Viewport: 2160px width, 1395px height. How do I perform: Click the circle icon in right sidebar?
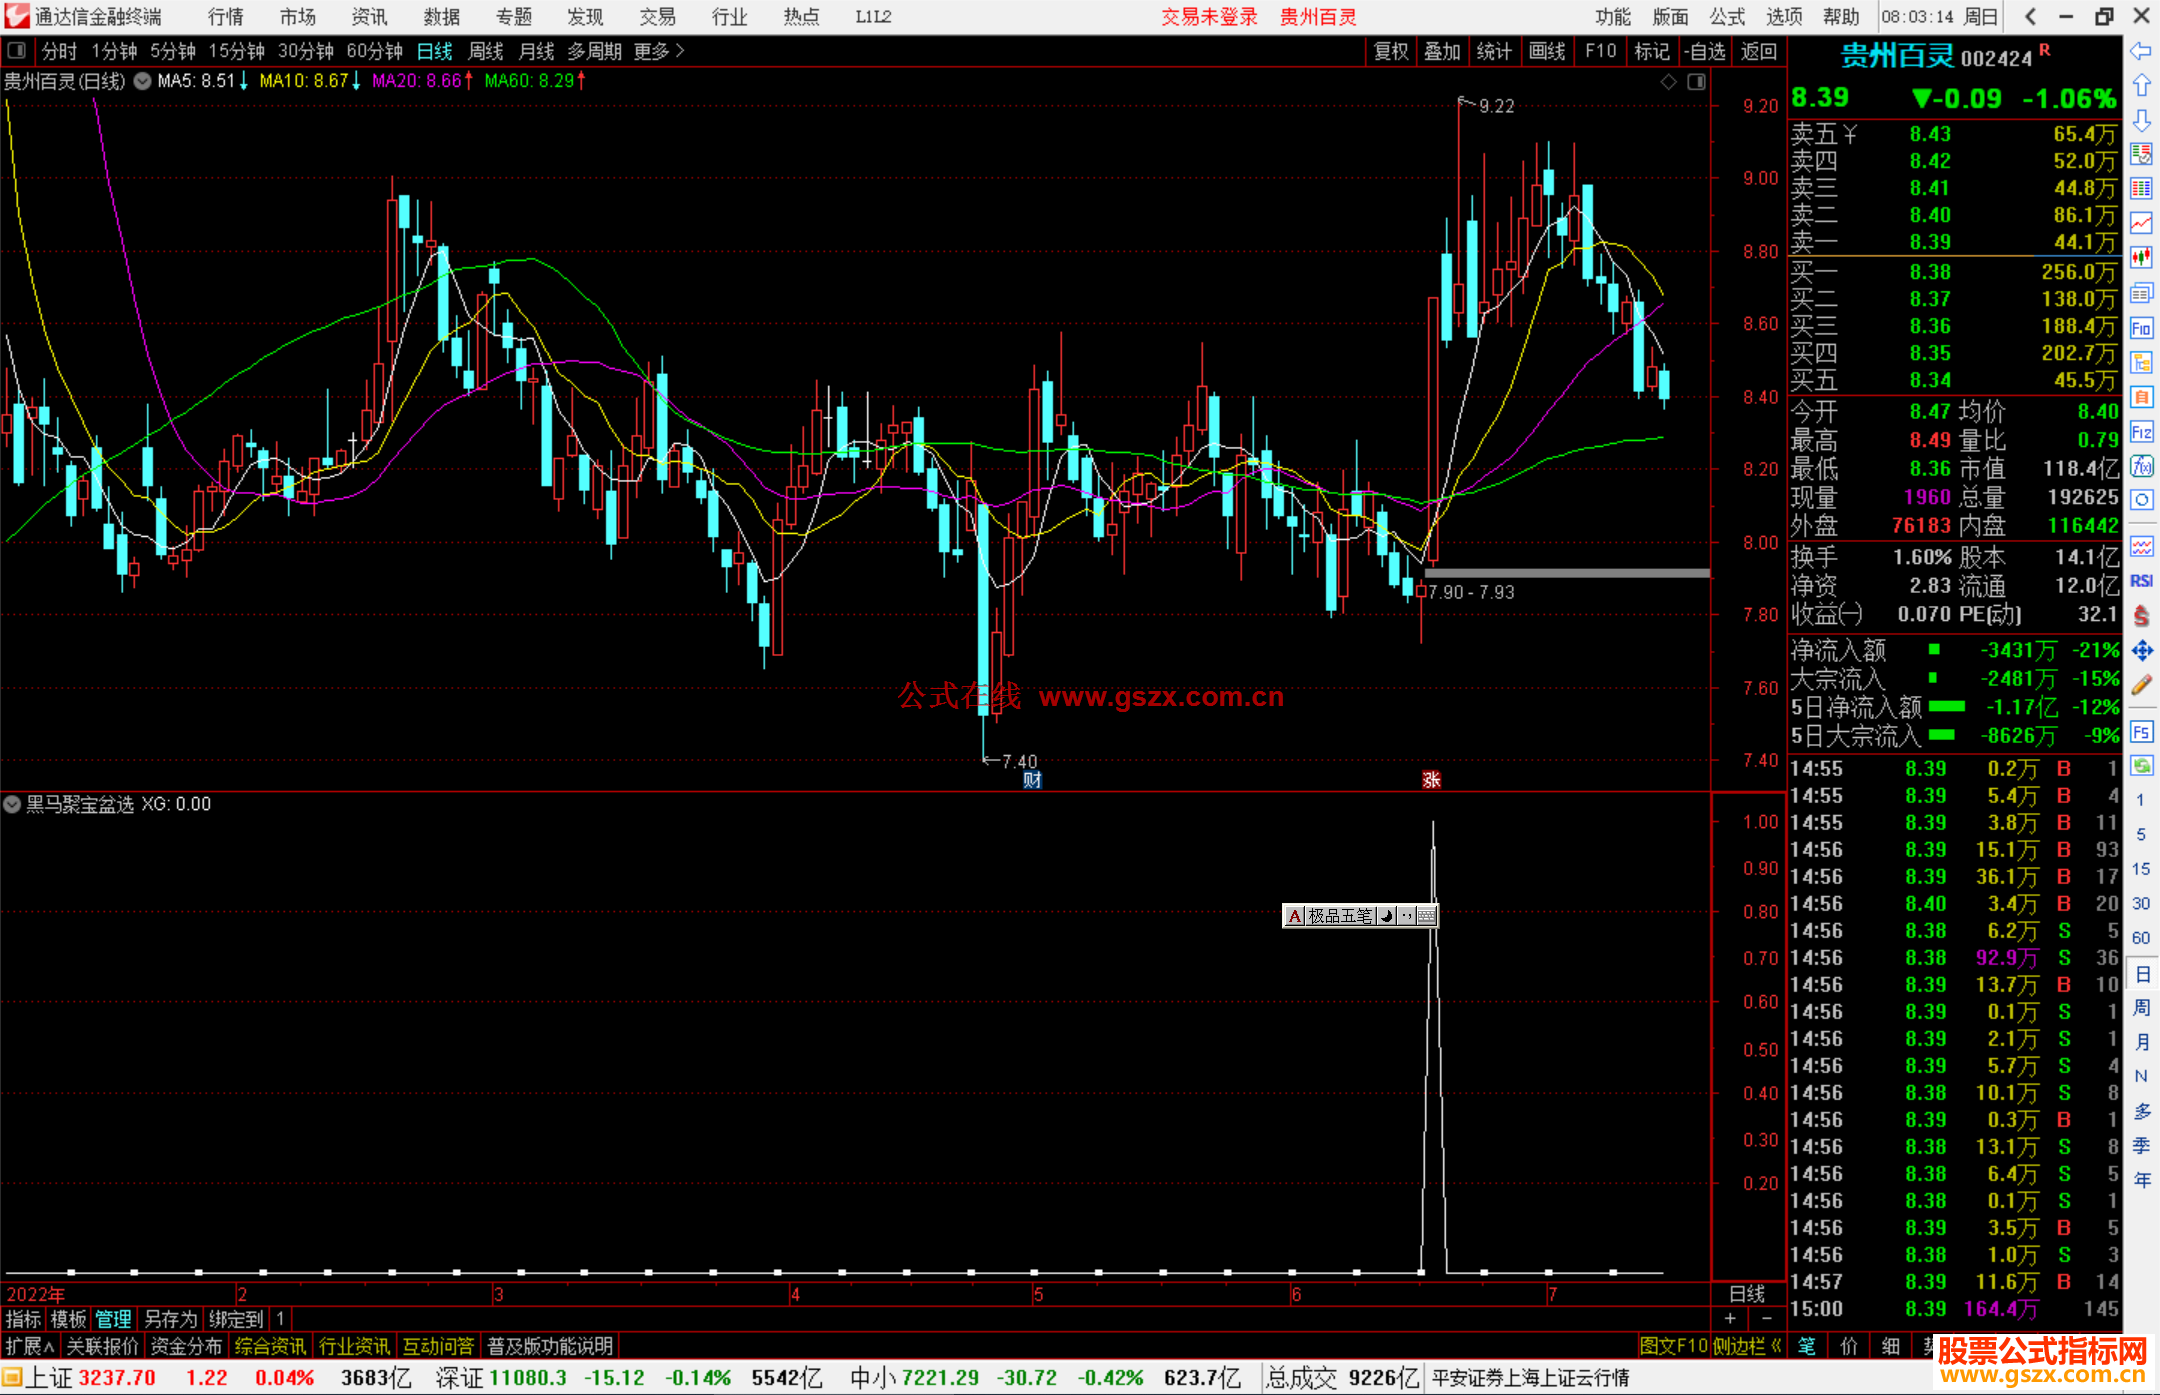[x=2141, y=500]
